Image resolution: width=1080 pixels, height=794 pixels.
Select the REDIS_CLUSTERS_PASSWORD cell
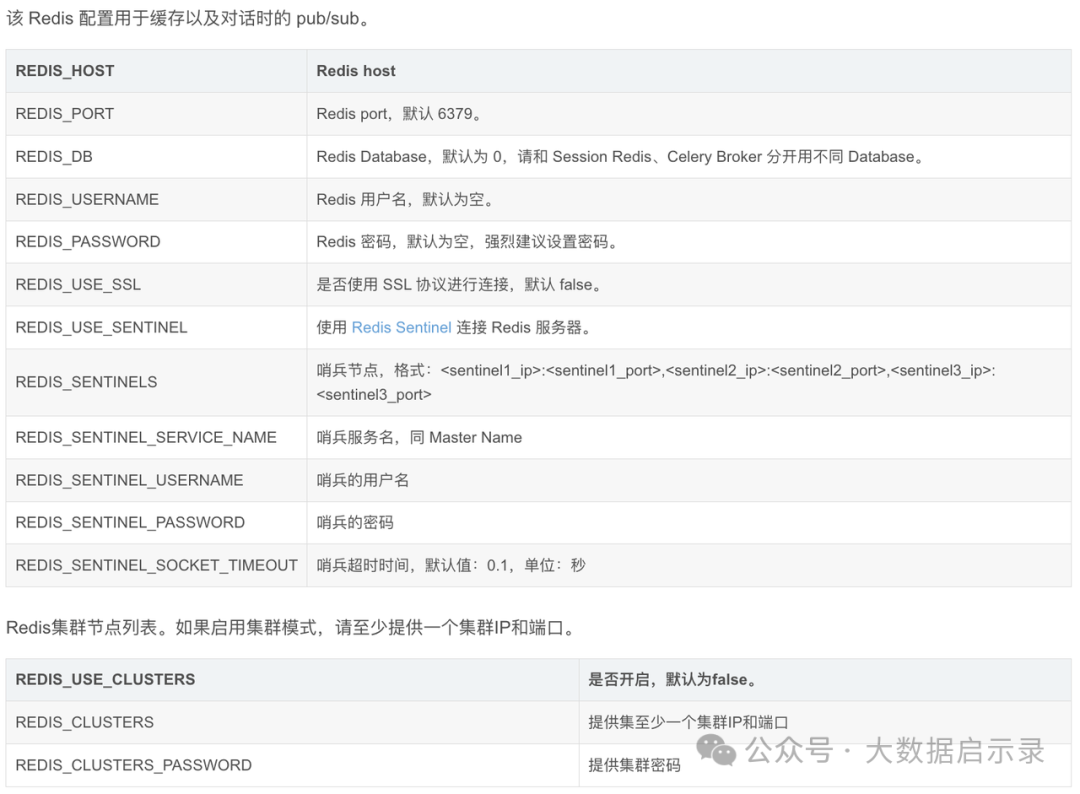tap(293, 765)
